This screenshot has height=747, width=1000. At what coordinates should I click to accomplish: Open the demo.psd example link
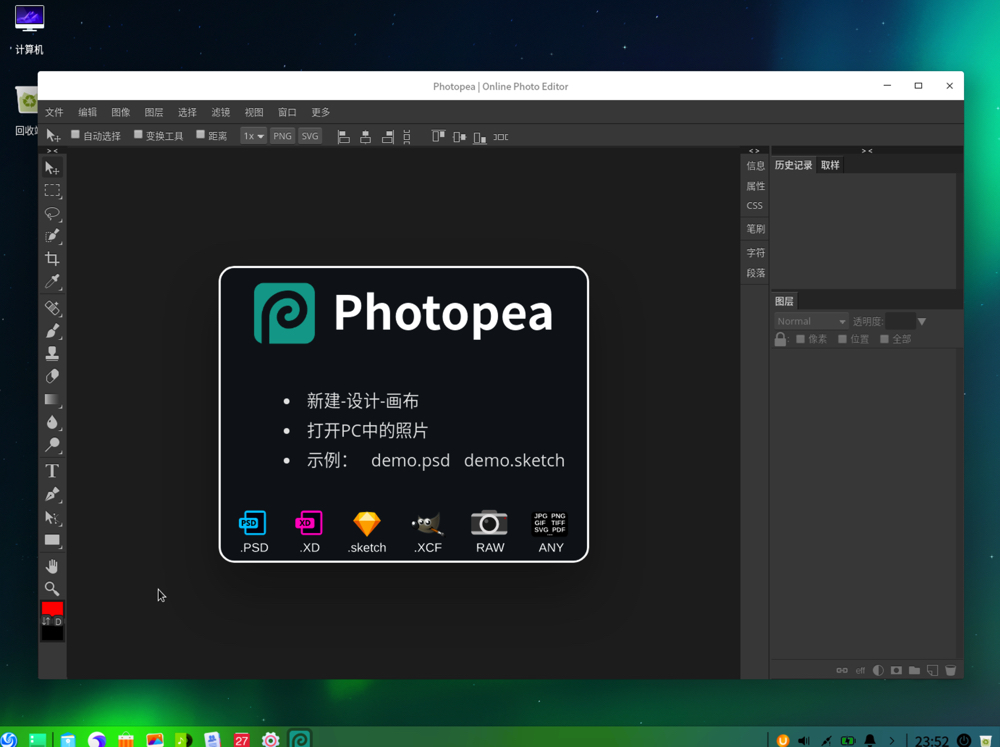[x=410, y=461]
